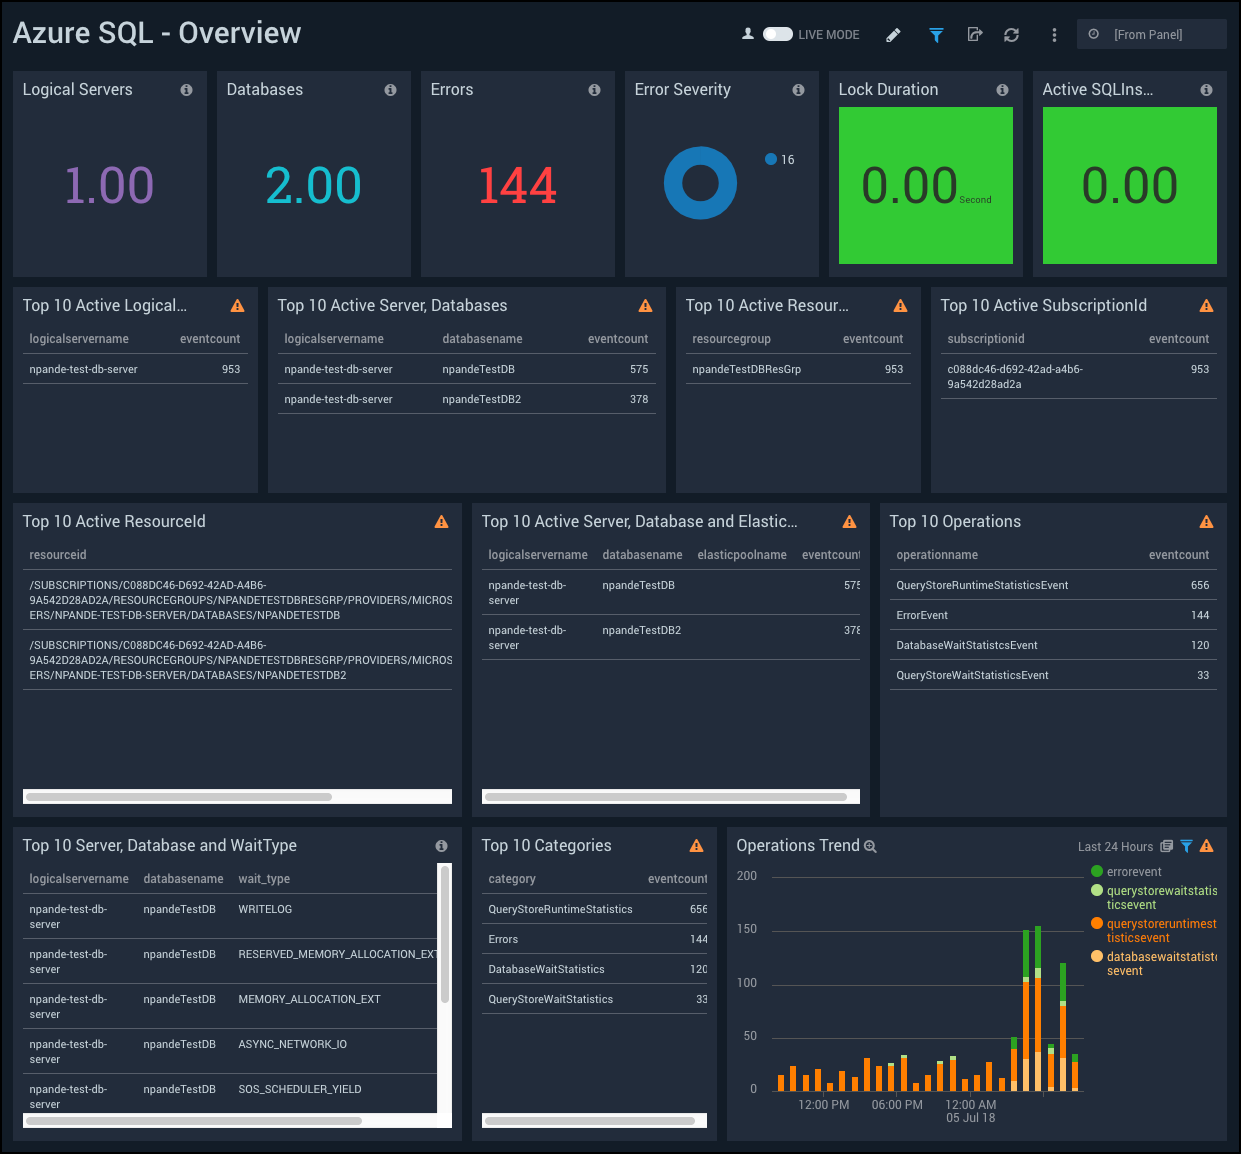Click the pencil edit dashboard icon
The width and height of the screenshot is (1241, 1154).
[893, 35]
